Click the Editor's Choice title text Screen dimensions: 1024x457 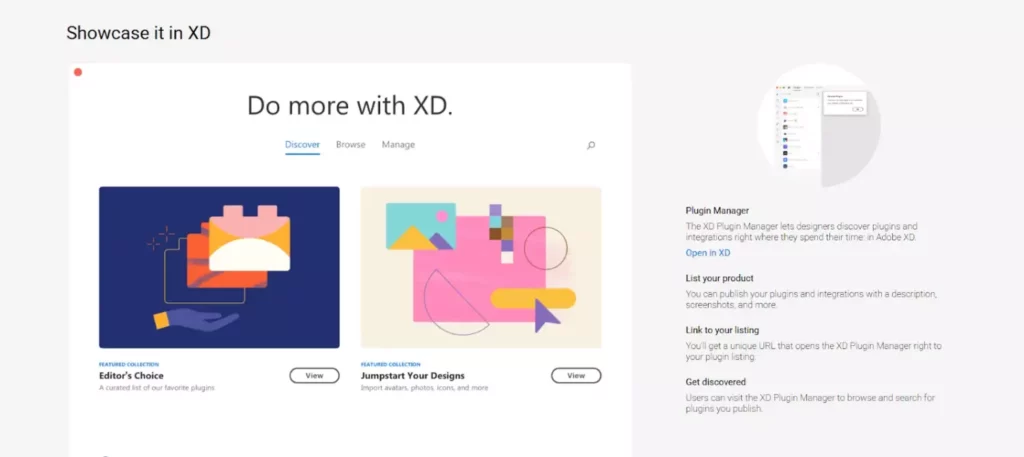(x=127, y=375)
